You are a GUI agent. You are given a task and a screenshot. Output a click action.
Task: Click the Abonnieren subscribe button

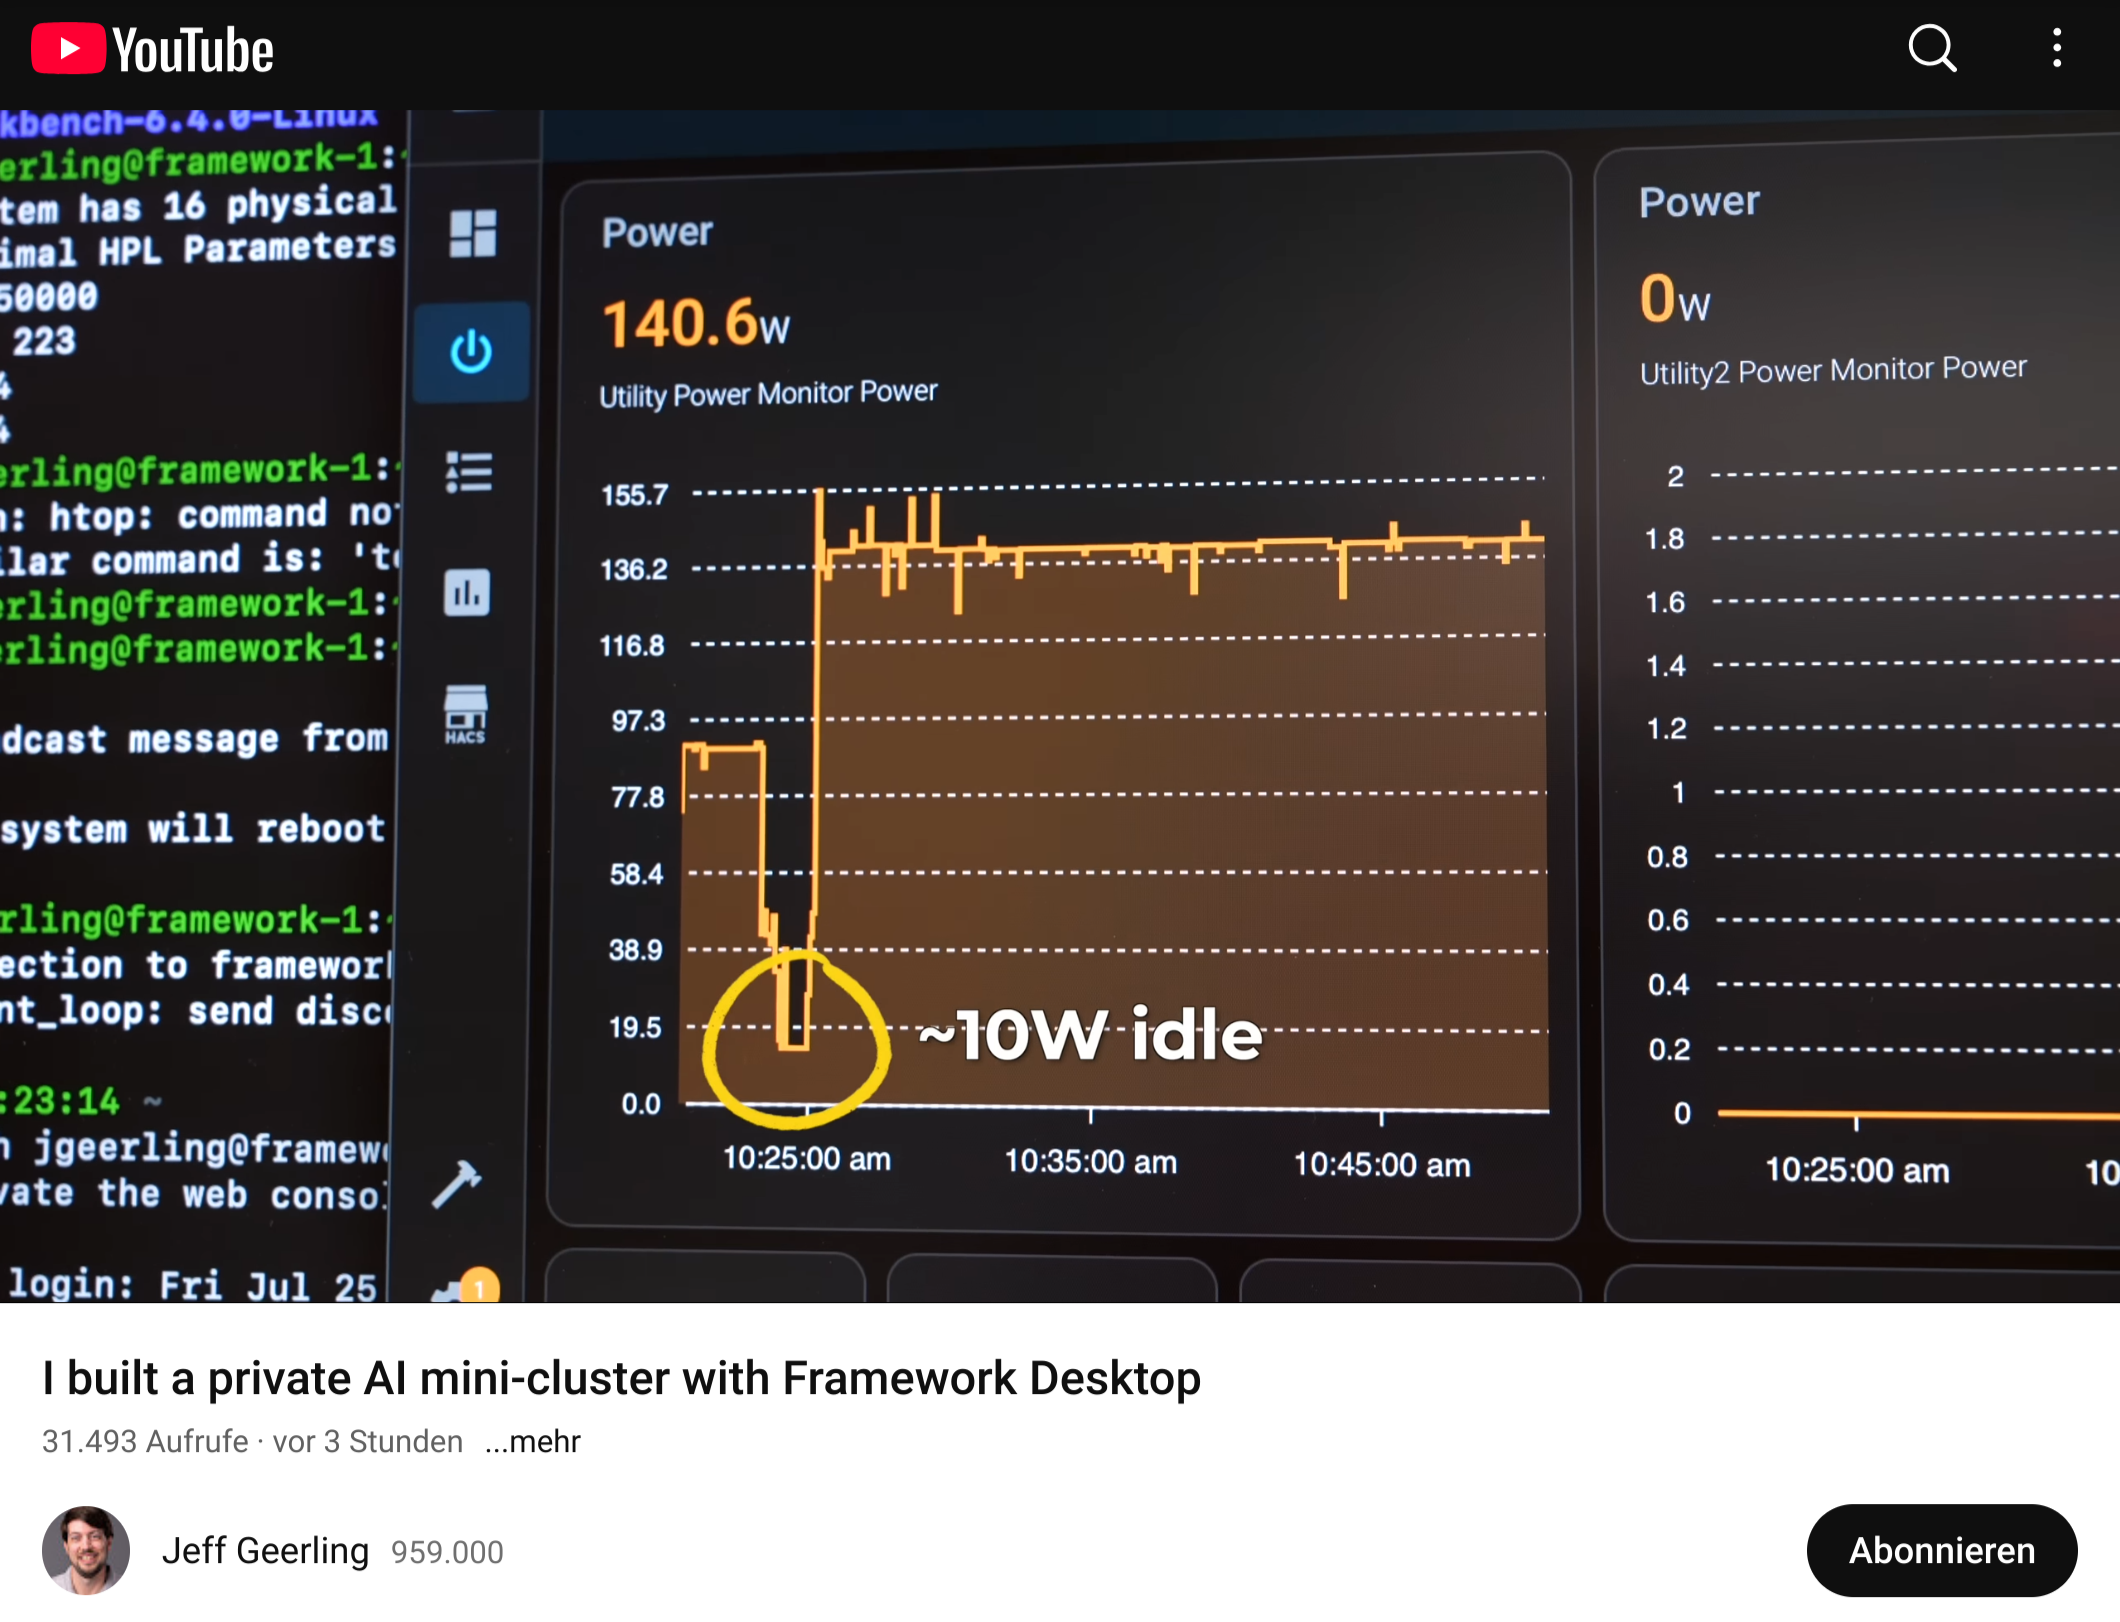click(x=1941, y=1550)
